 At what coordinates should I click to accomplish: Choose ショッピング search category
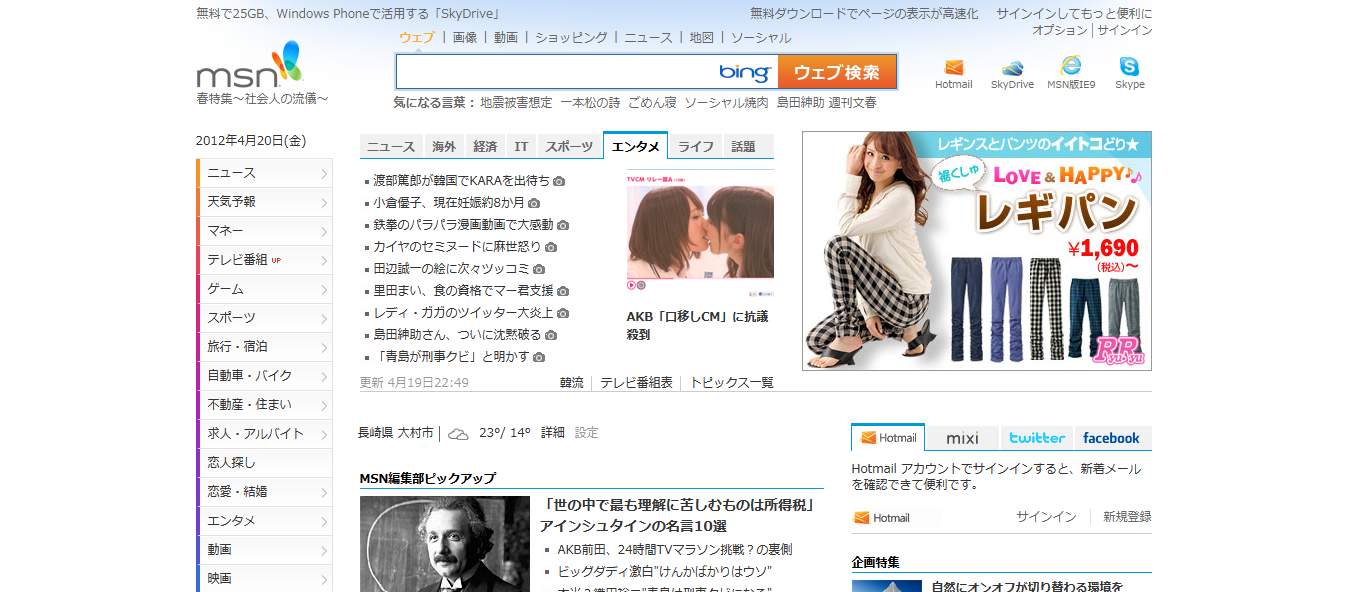click(571, 37)
